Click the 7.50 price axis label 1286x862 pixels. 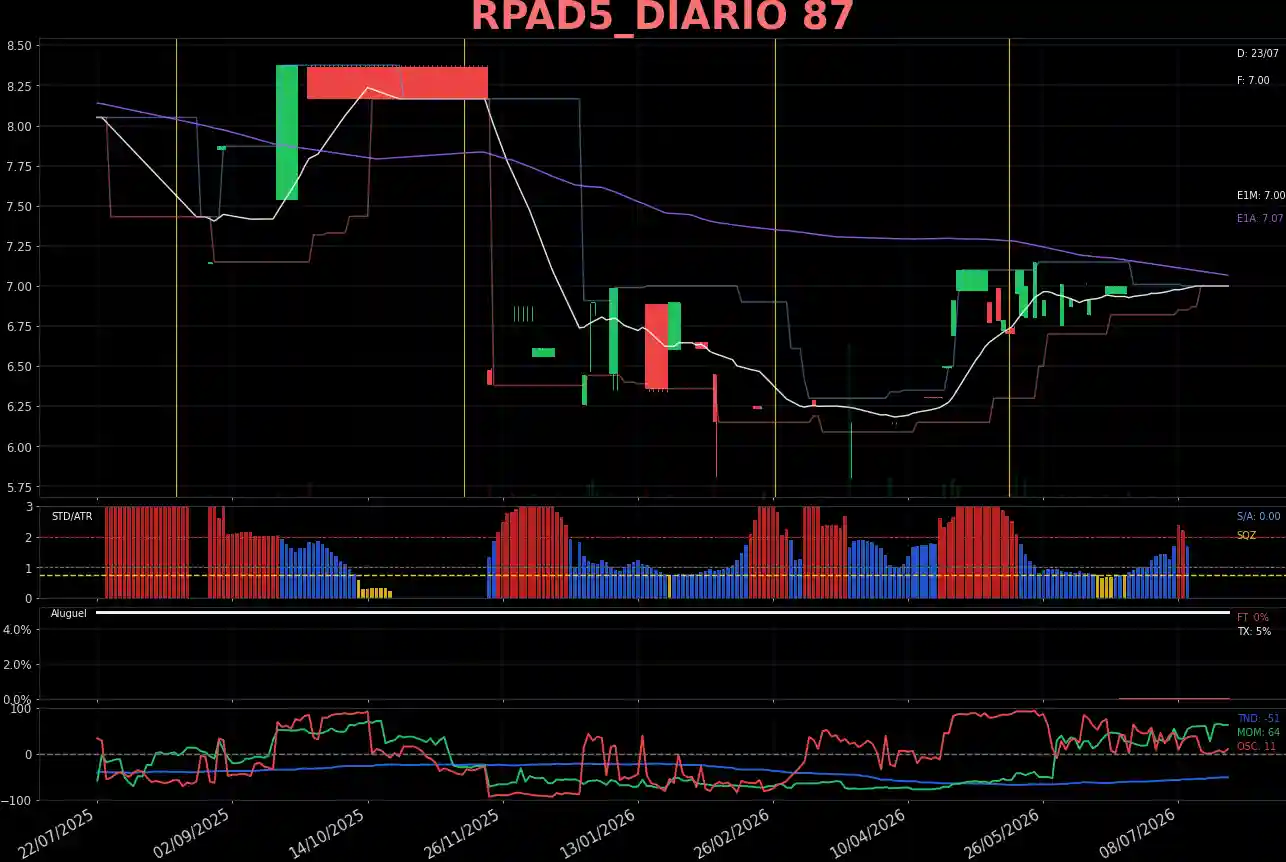19,206
